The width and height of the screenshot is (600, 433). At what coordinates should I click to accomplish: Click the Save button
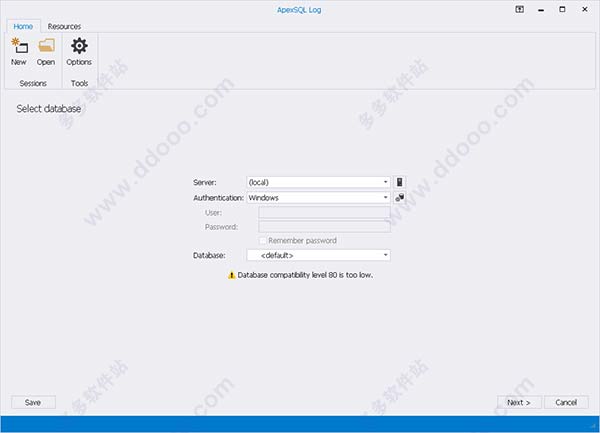coord(33,402)
